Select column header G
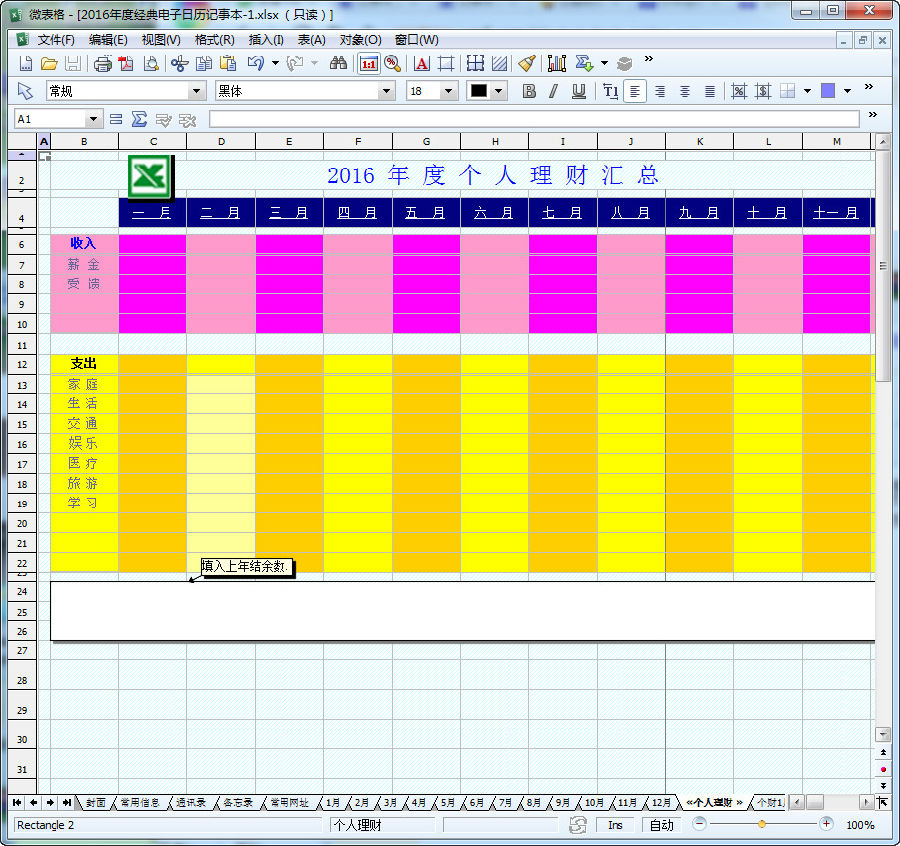 426,141
